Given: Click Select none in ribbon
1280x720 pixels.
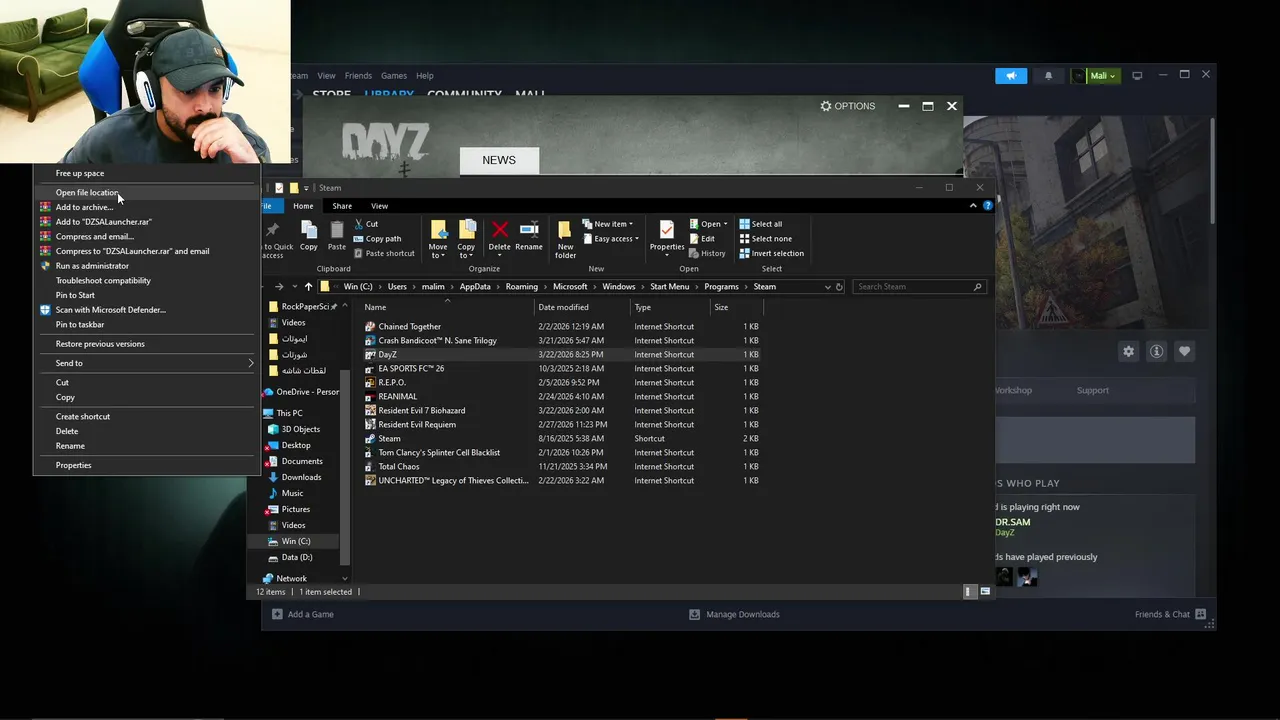Looking at the screenshot, I should 765,239.
